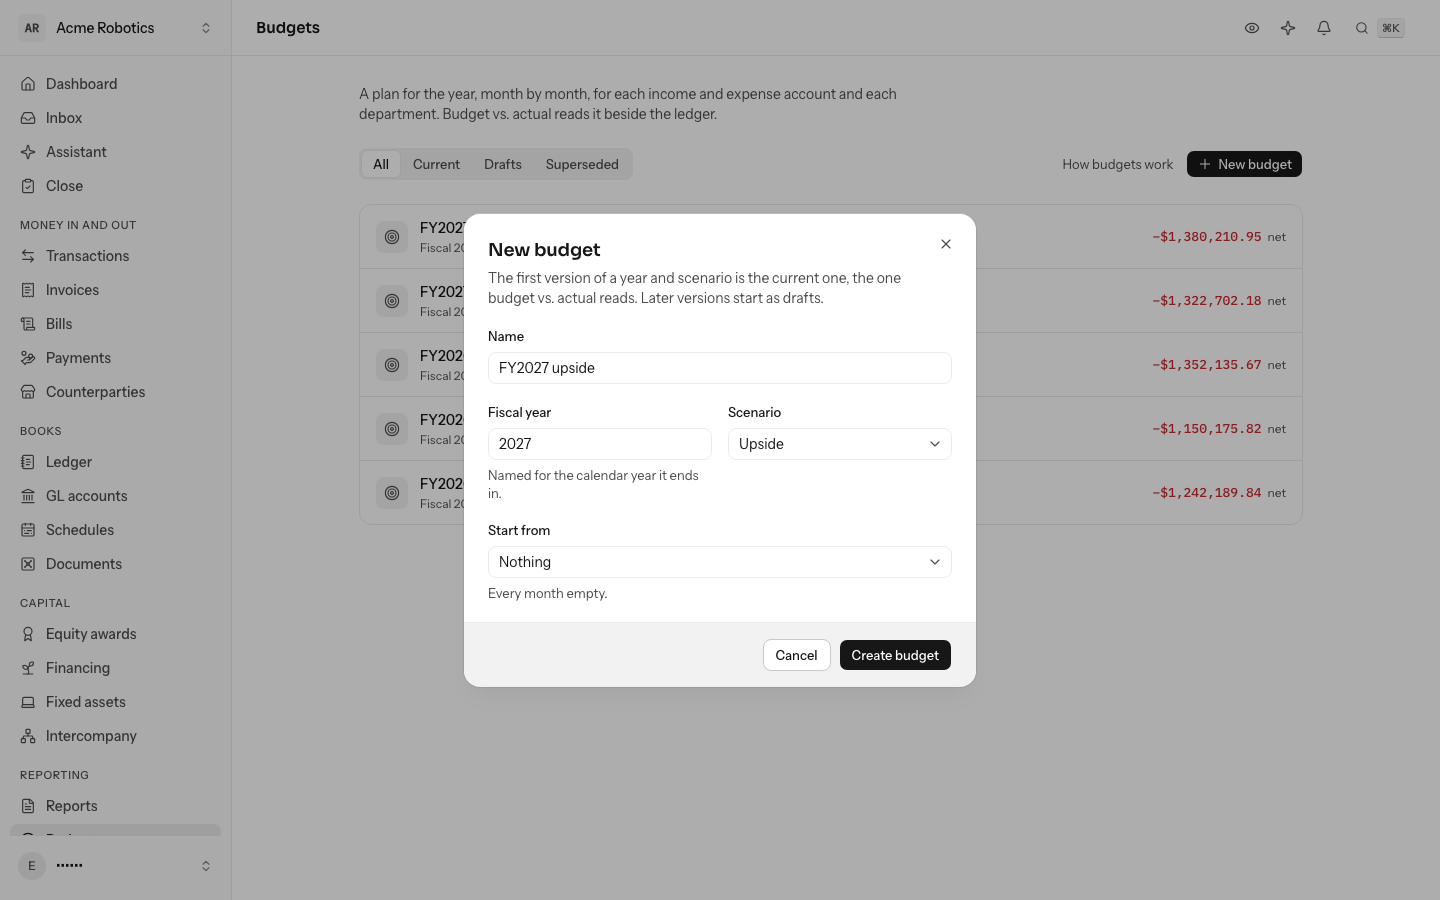This screenshot has height=900, width=1440.
Task: Close the New budget dialog with the X
Action: tap(946, 244)
